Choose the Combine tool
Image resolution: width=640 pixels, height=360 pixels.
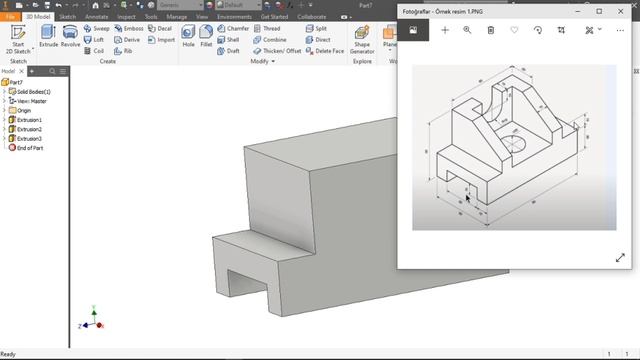pos(270,40)
